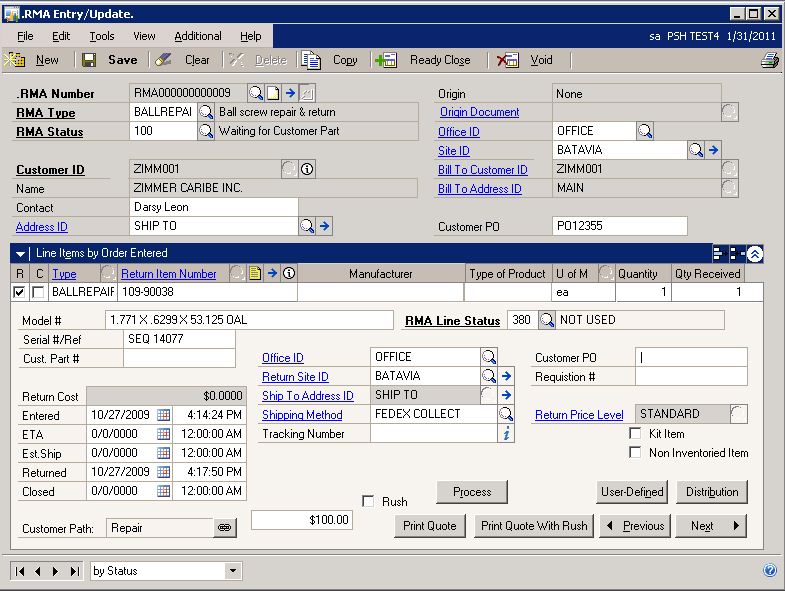The image size is (785, 591).
Task: Open RMA Line Status lookup magnifier
Action: point(547,320)
